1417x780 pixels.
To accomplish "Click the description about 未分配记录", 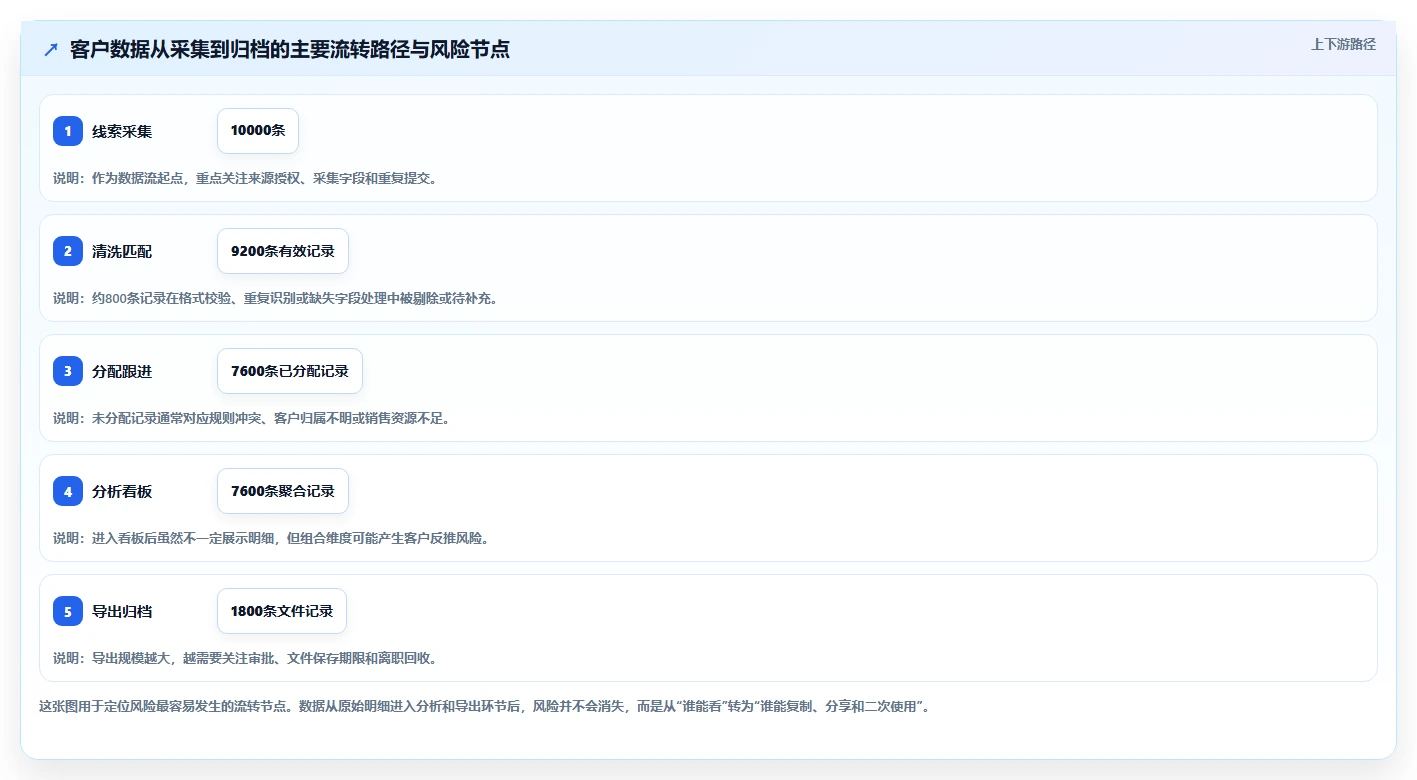I will [252, 418].
